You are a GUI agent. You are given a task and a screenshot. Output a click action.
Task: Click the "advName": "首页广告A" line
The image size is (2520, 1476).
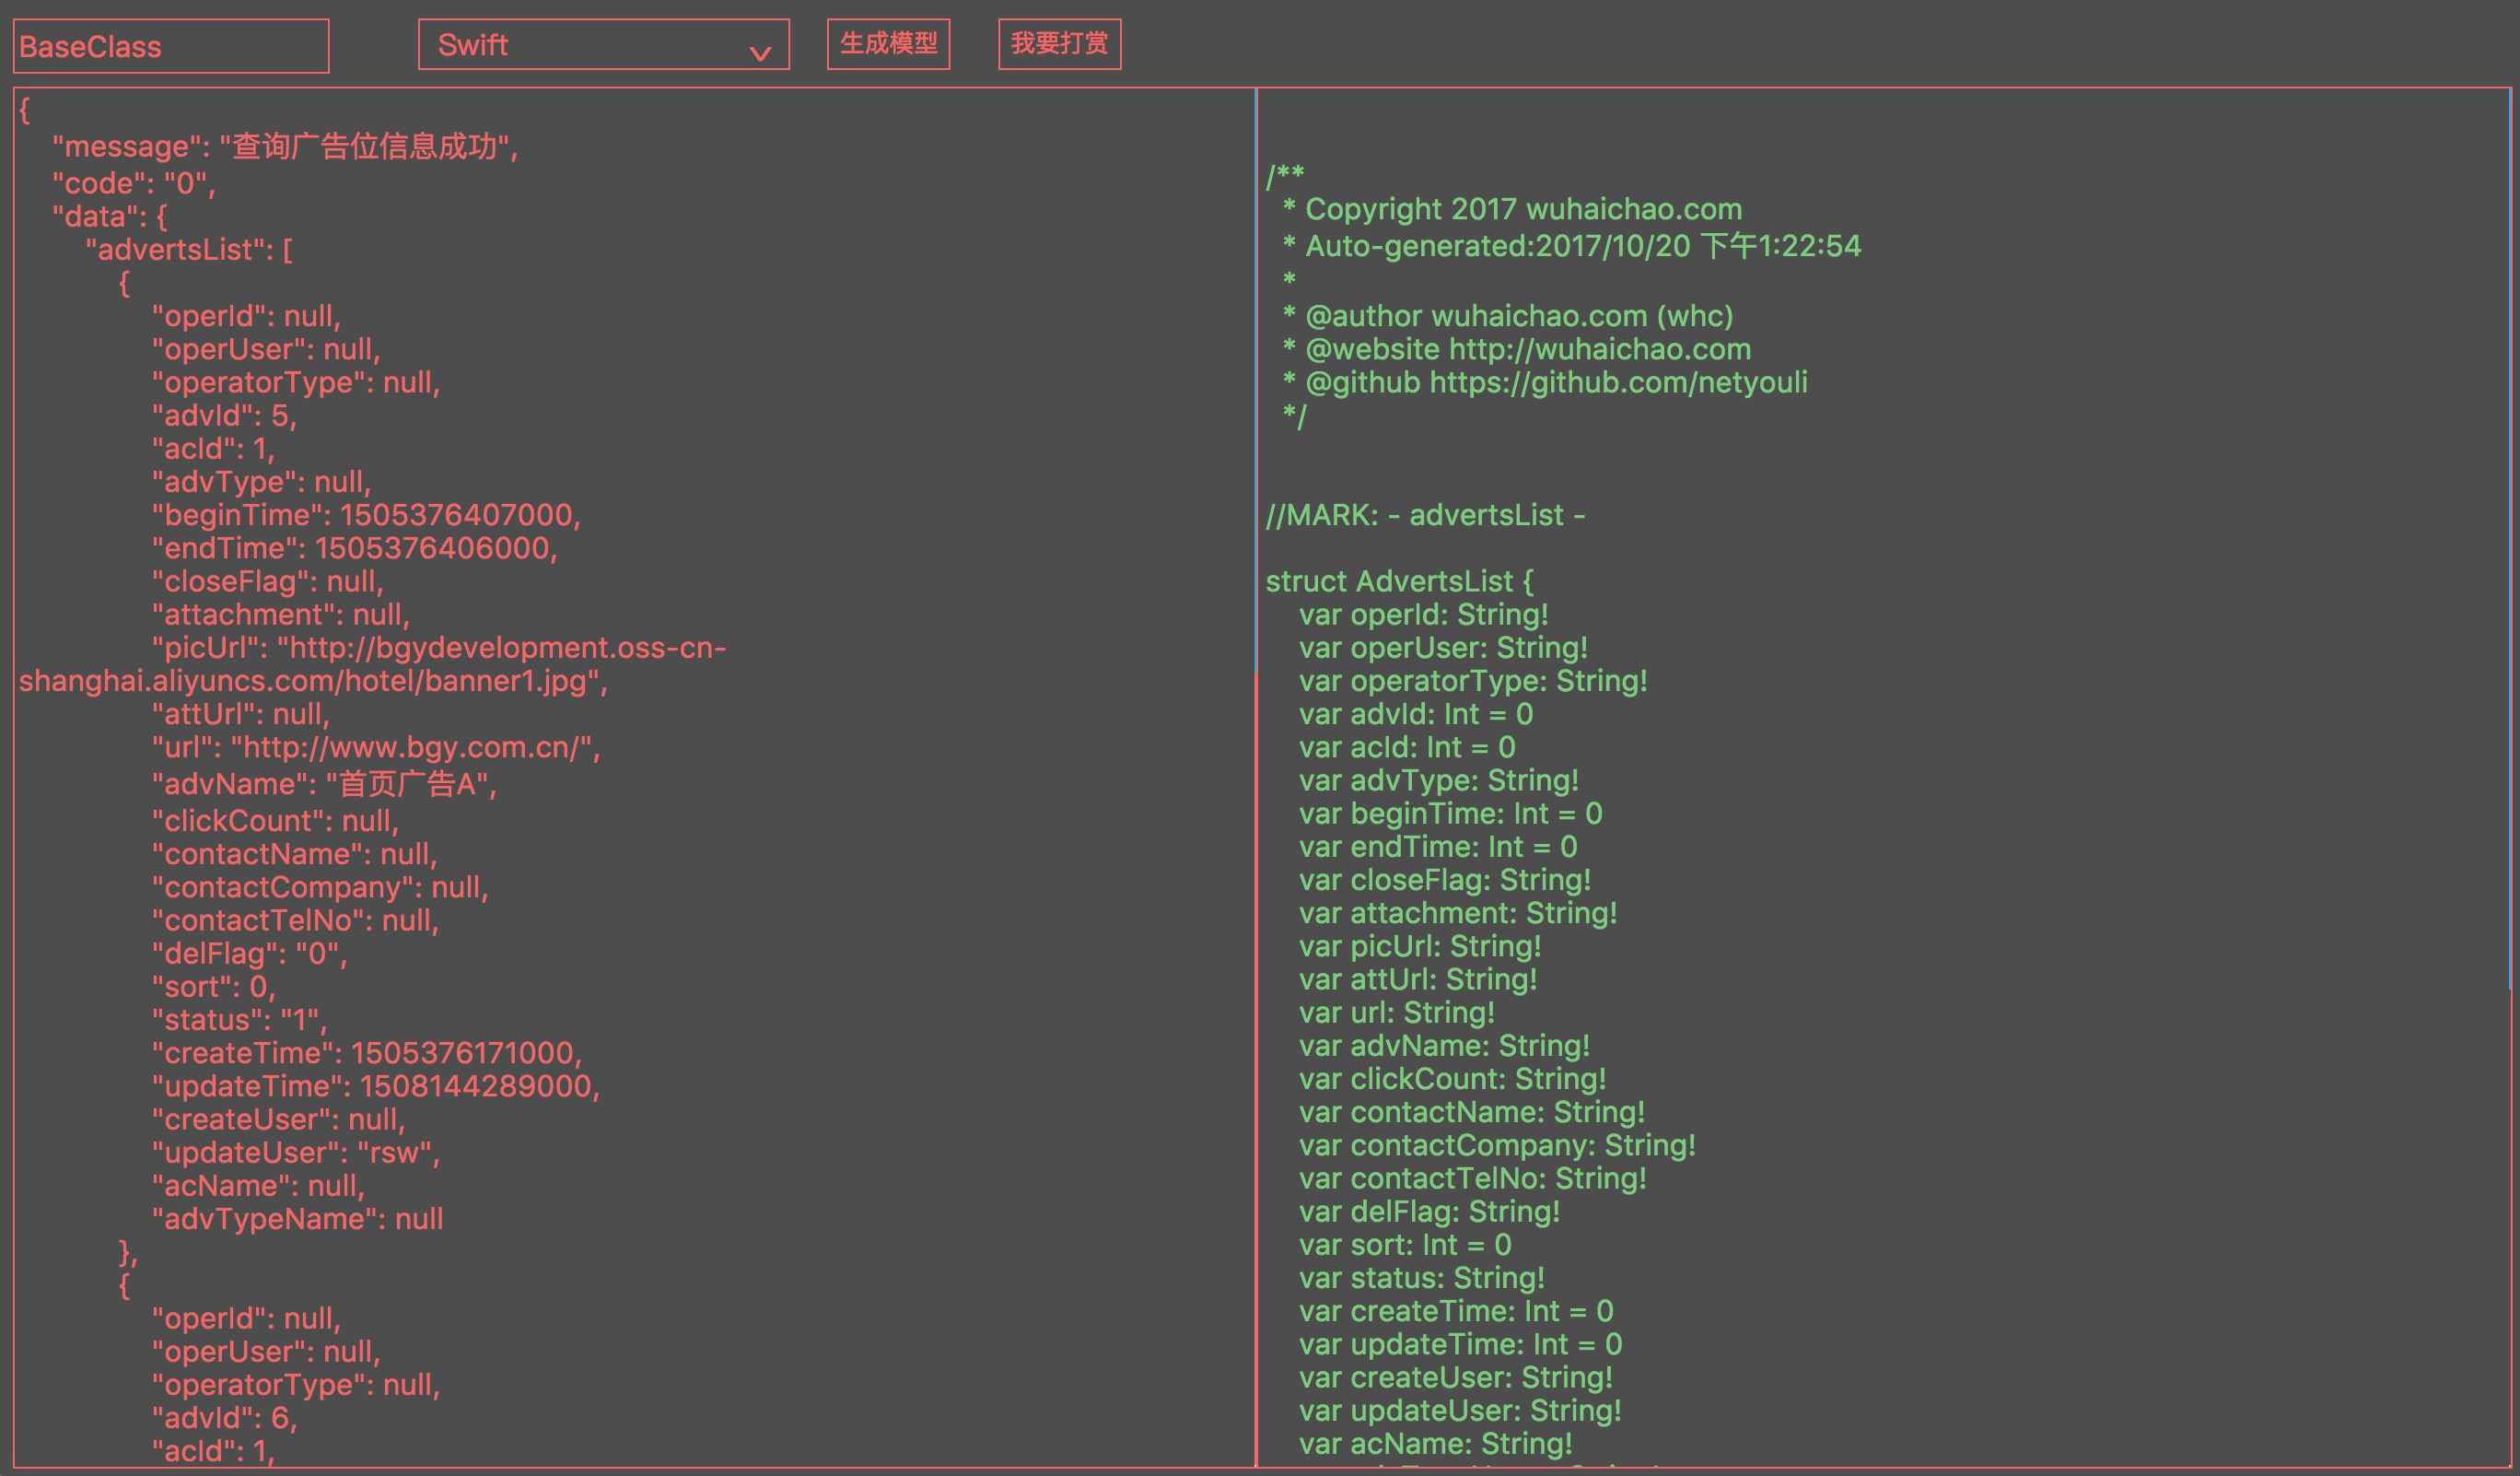click(324, 784)
